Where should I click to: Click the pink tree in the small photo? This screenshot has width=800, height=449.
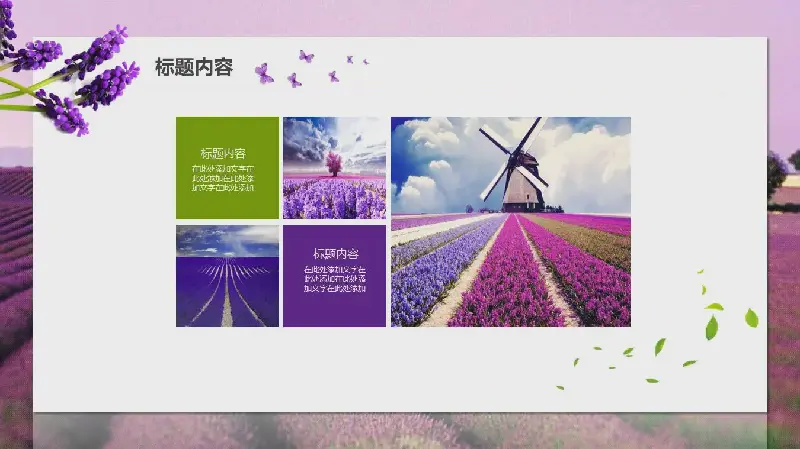coord(333,161)
